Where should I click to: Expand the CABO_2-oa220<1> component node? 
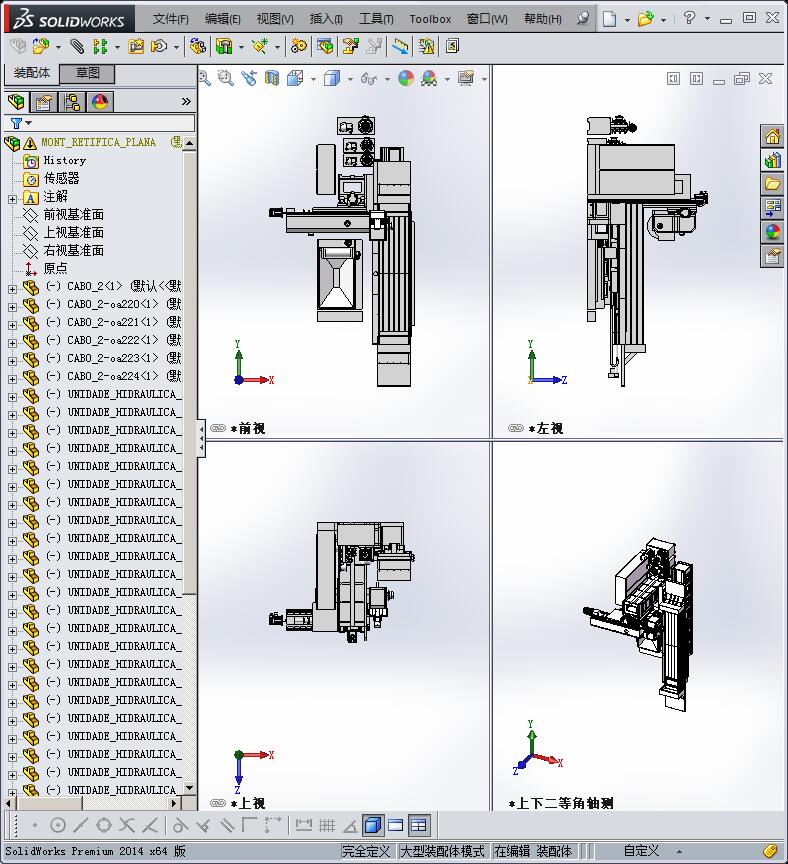12,307
